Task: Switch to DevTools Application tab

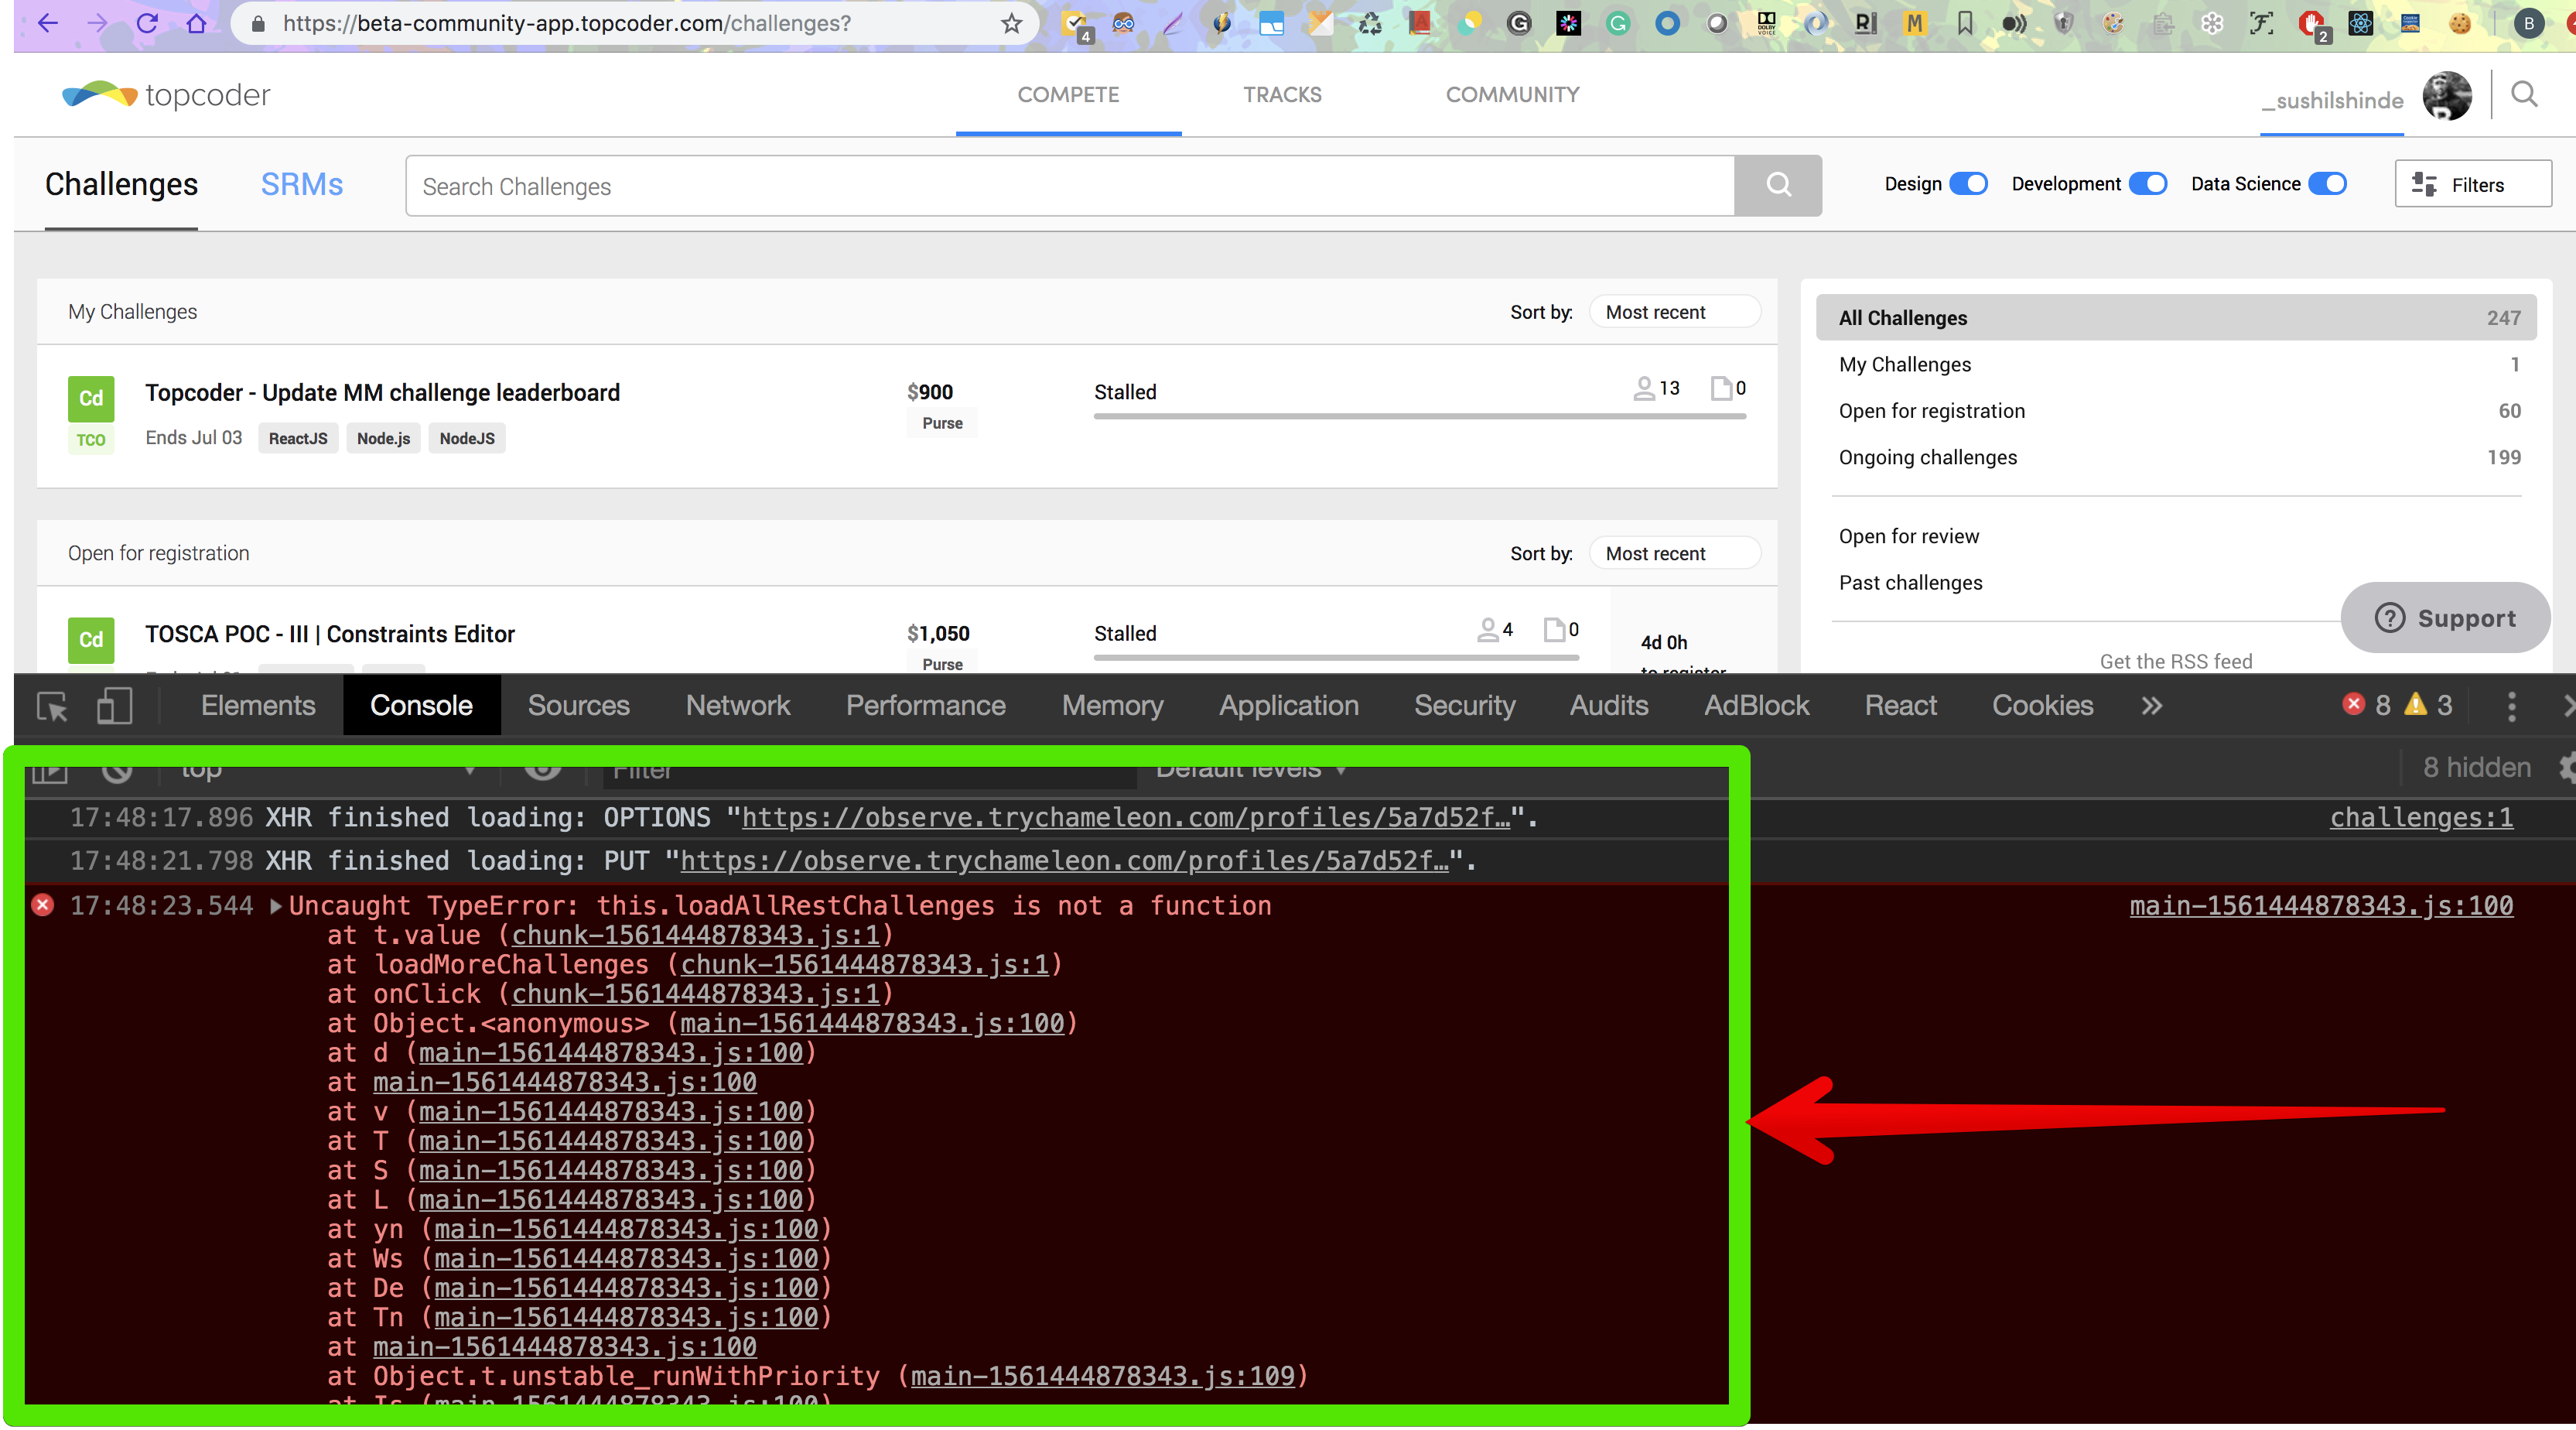Action: pyautogui.click(x=1288, y=706)
